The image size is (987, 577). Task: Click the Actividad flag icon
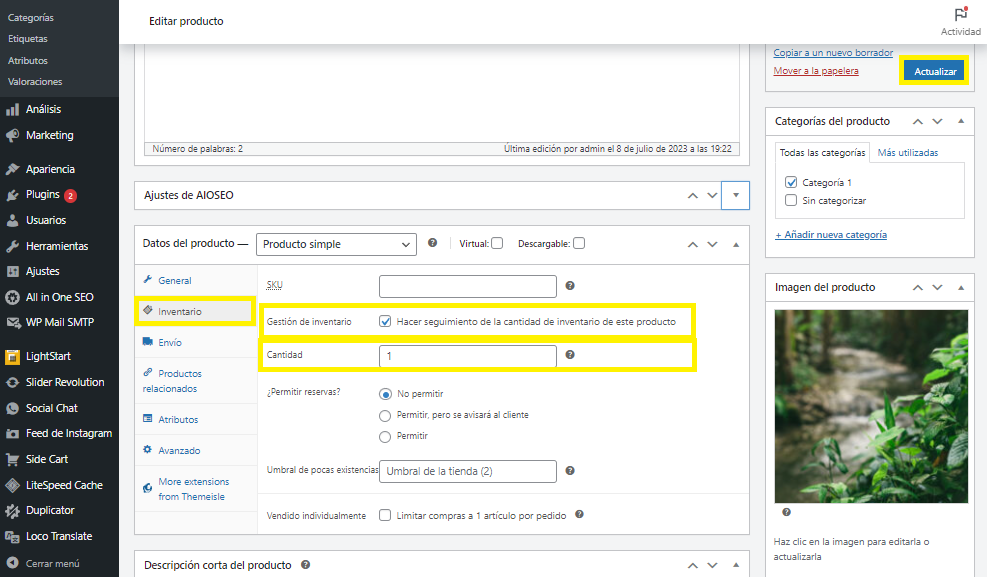click(x=960, y=14)
